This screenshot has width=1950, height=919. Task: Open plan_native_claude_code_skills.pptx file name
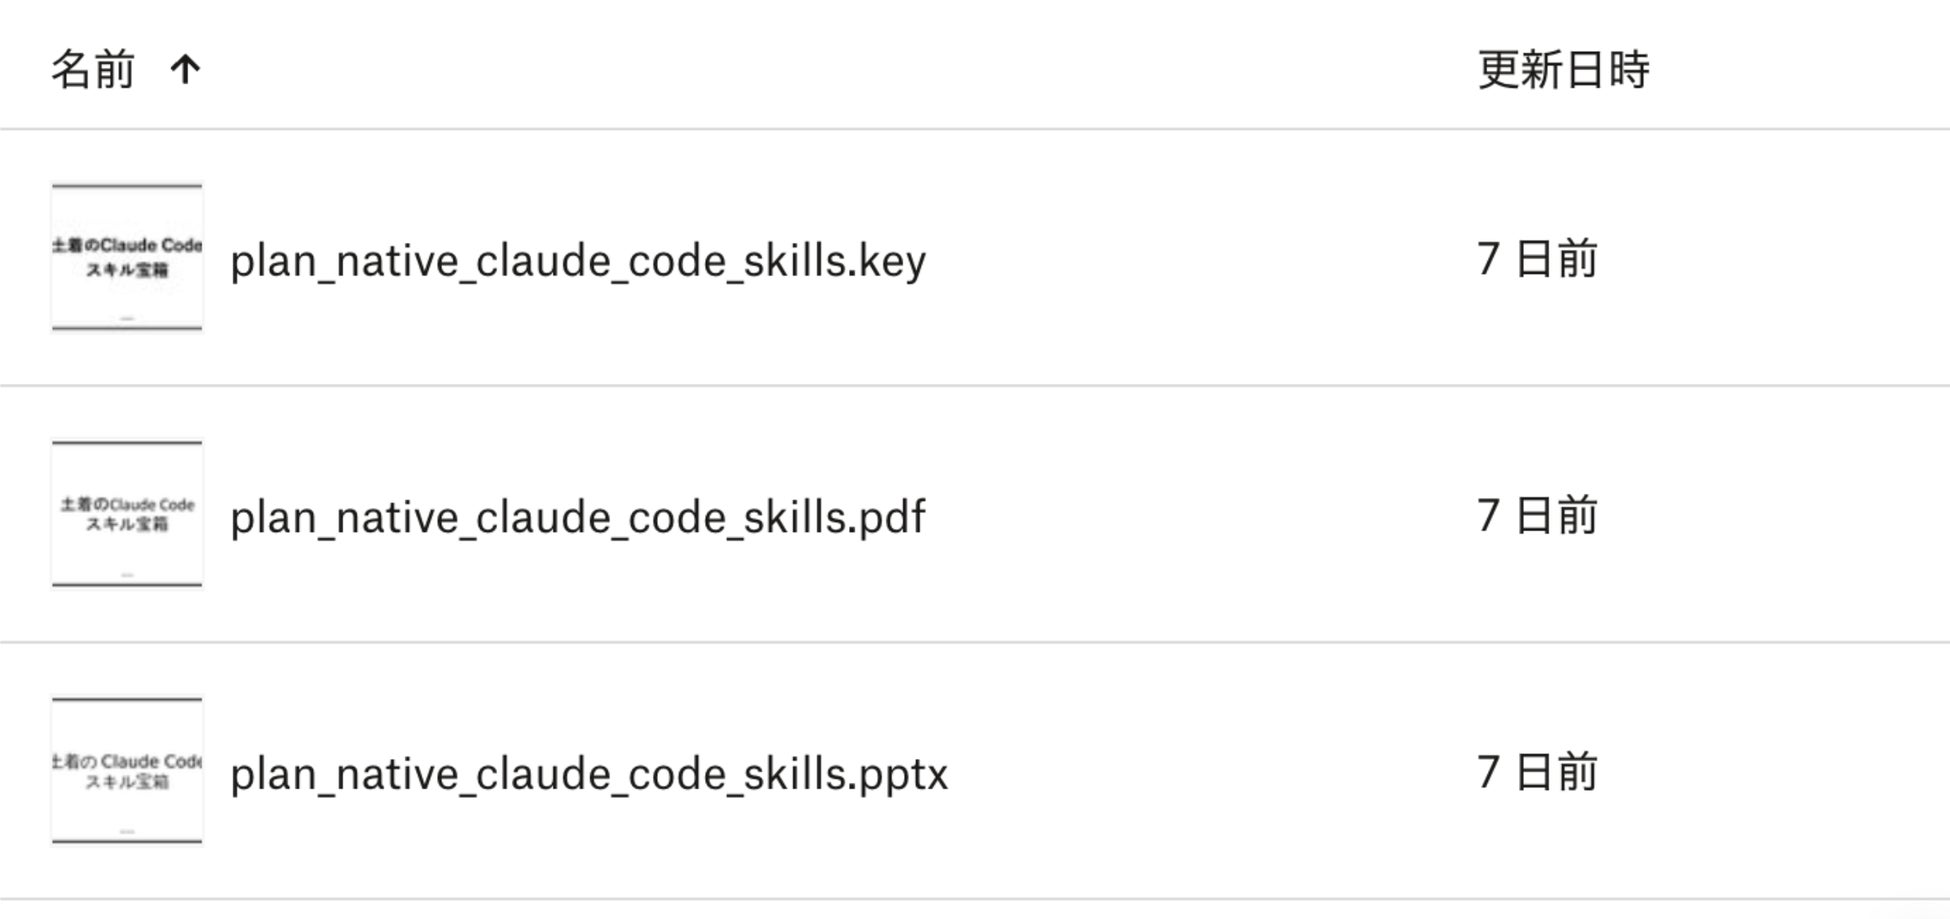(589, 775)
